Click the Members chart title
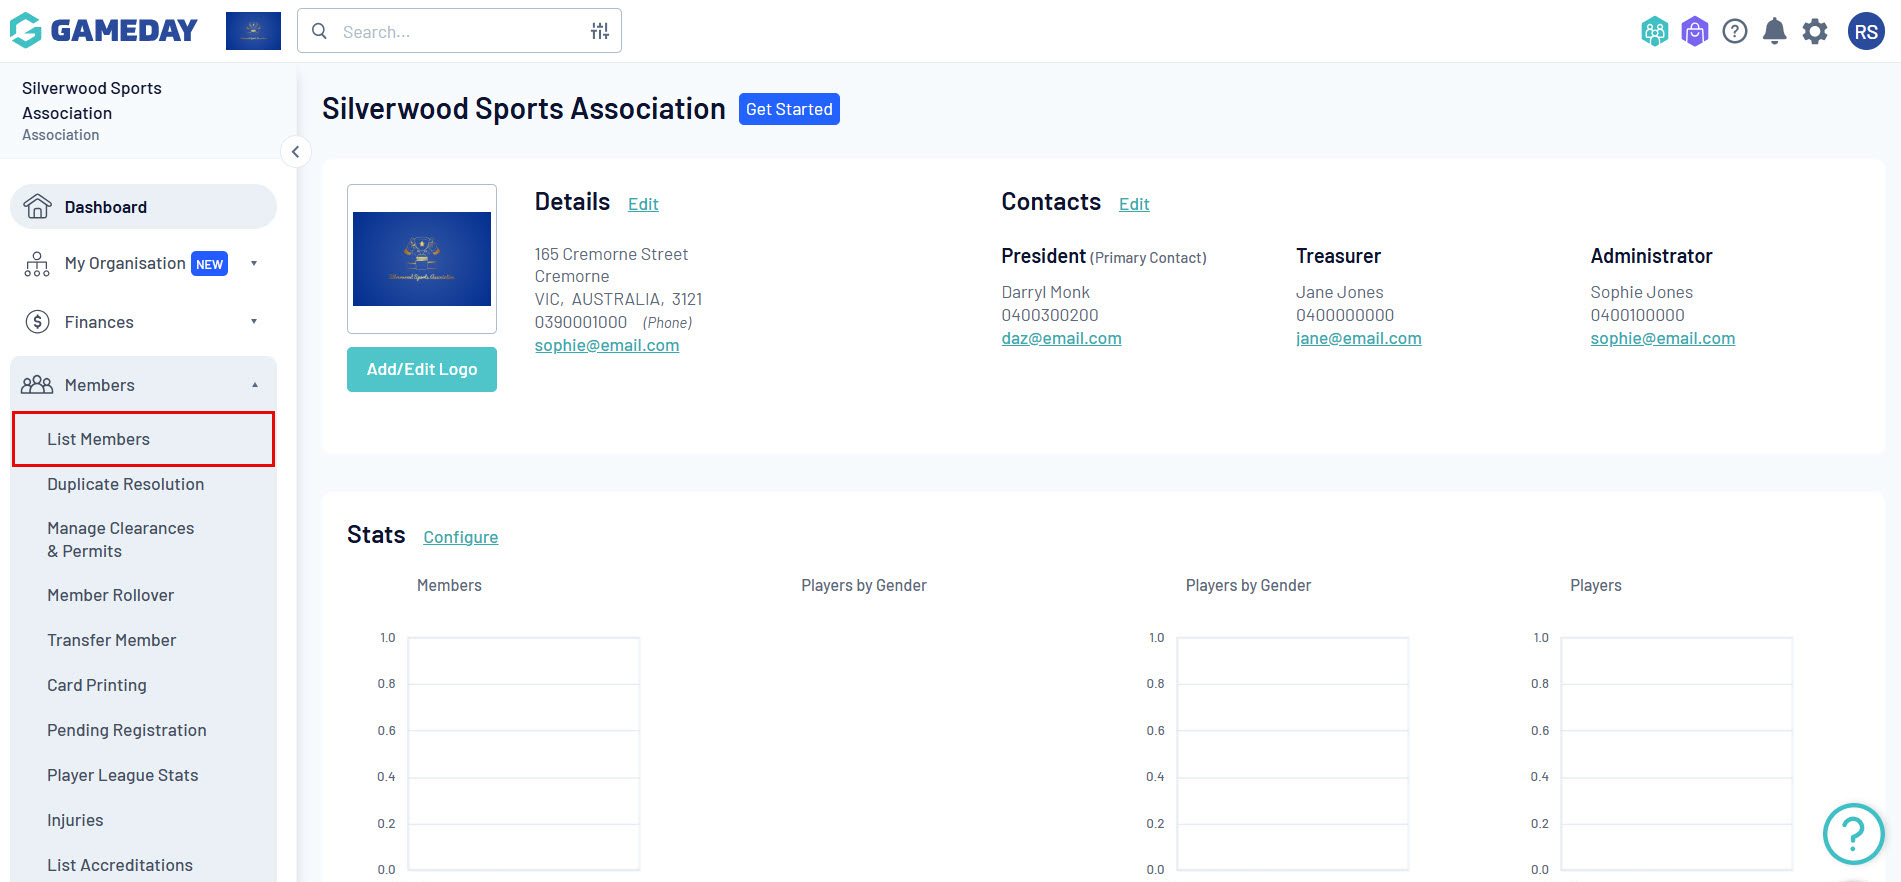 click(449, 585)
